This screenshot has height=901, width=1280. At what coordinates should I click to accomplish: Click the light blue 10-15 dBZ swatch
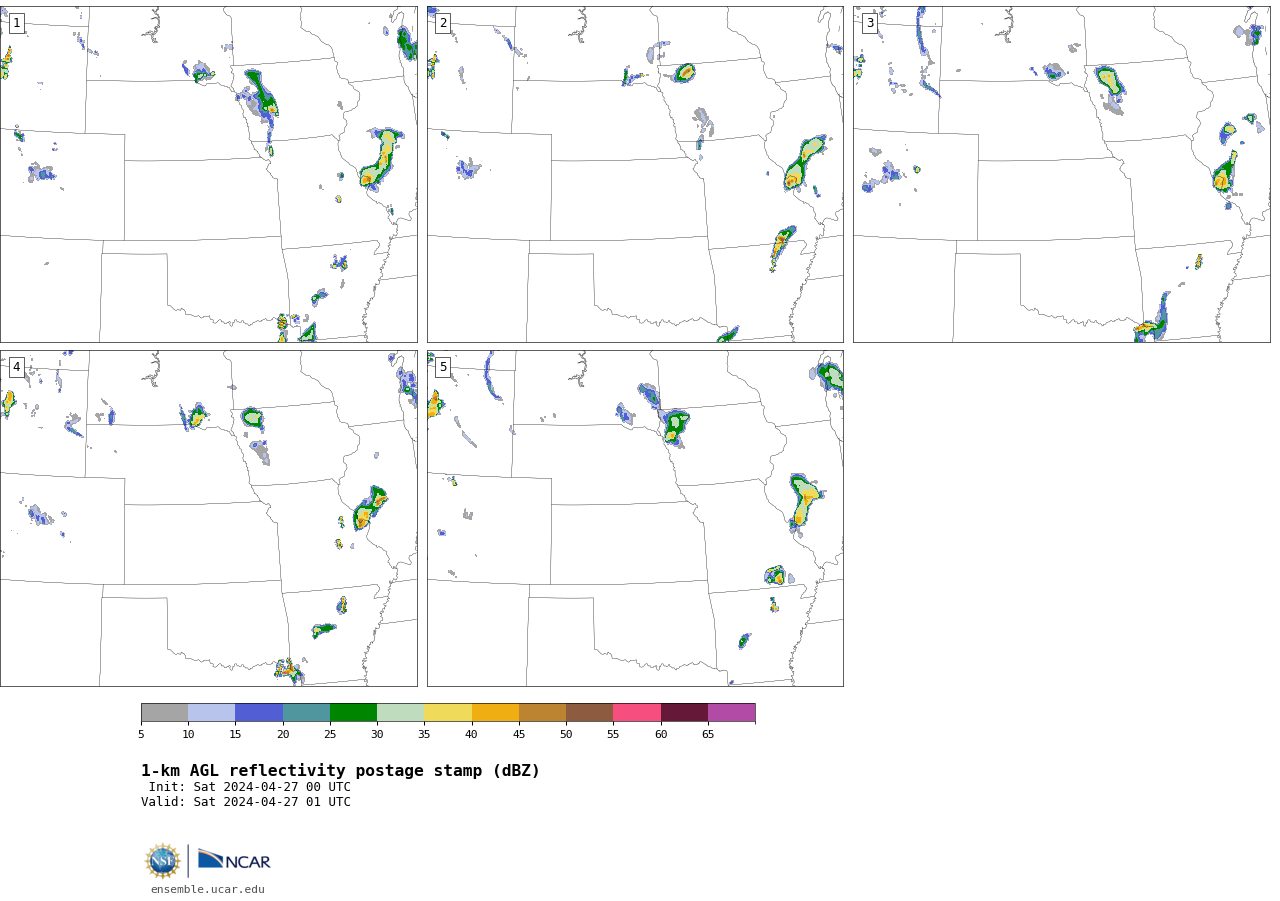point(212,712)
